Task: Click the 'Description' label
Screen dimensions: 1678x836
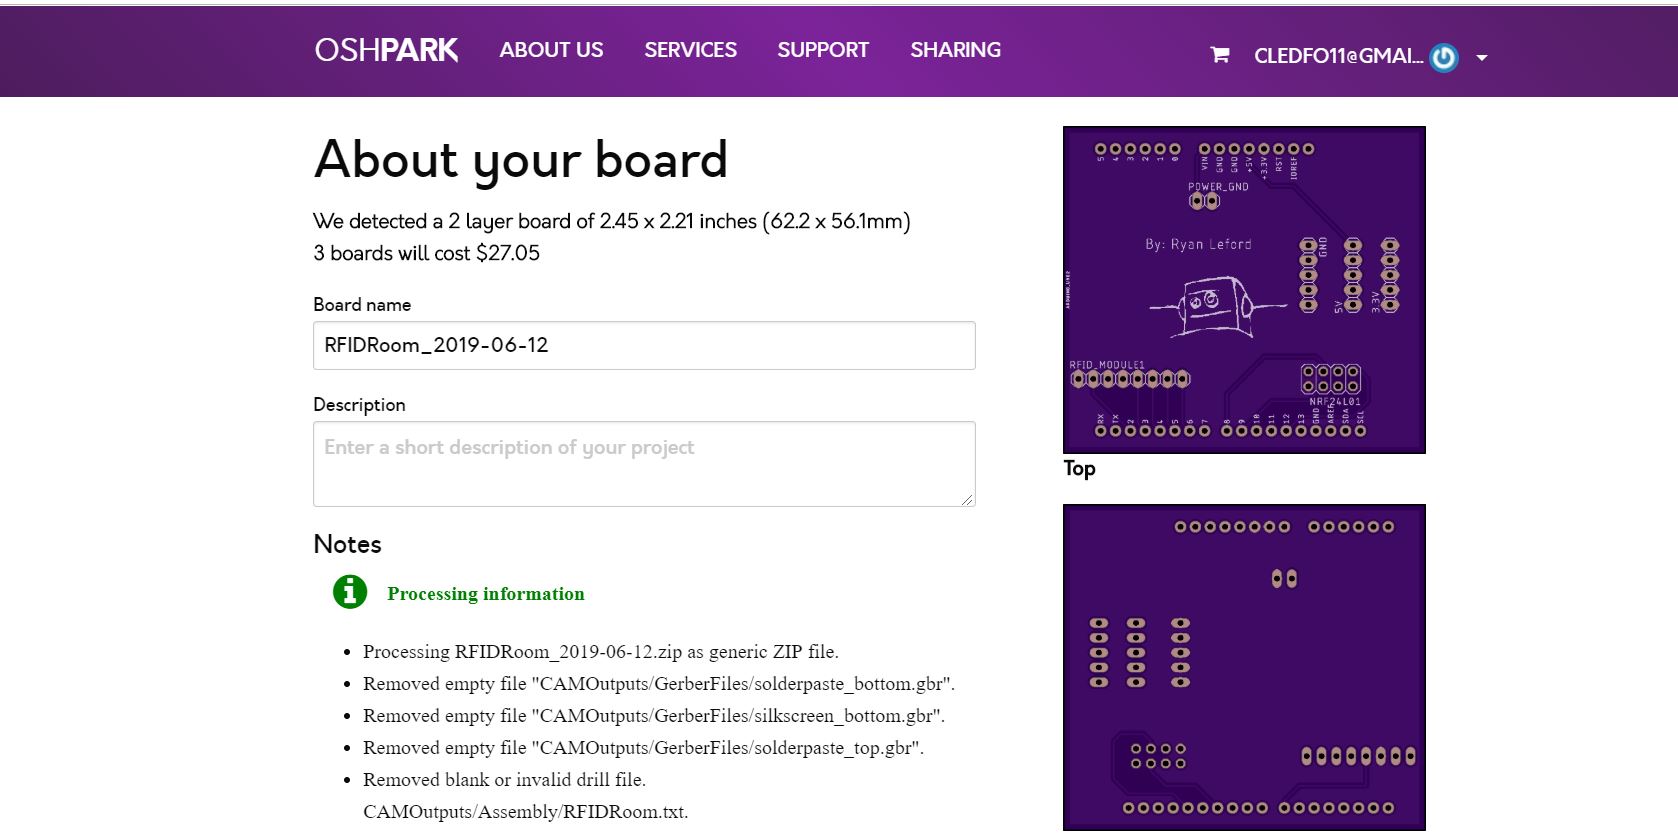Action: [359, 405]
